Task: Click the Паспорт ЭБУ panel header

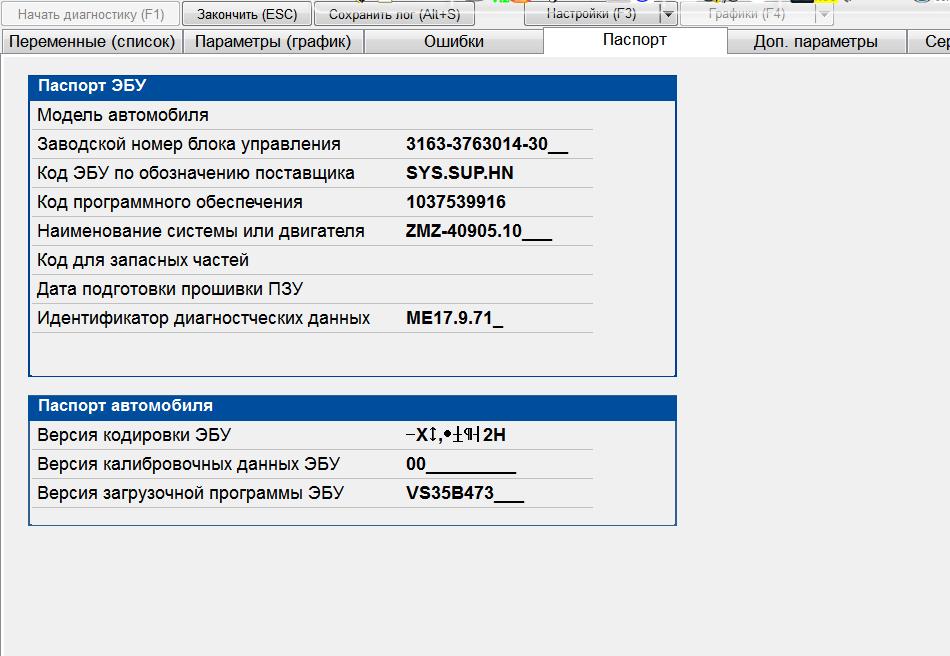Action: (x=352, y=88)
